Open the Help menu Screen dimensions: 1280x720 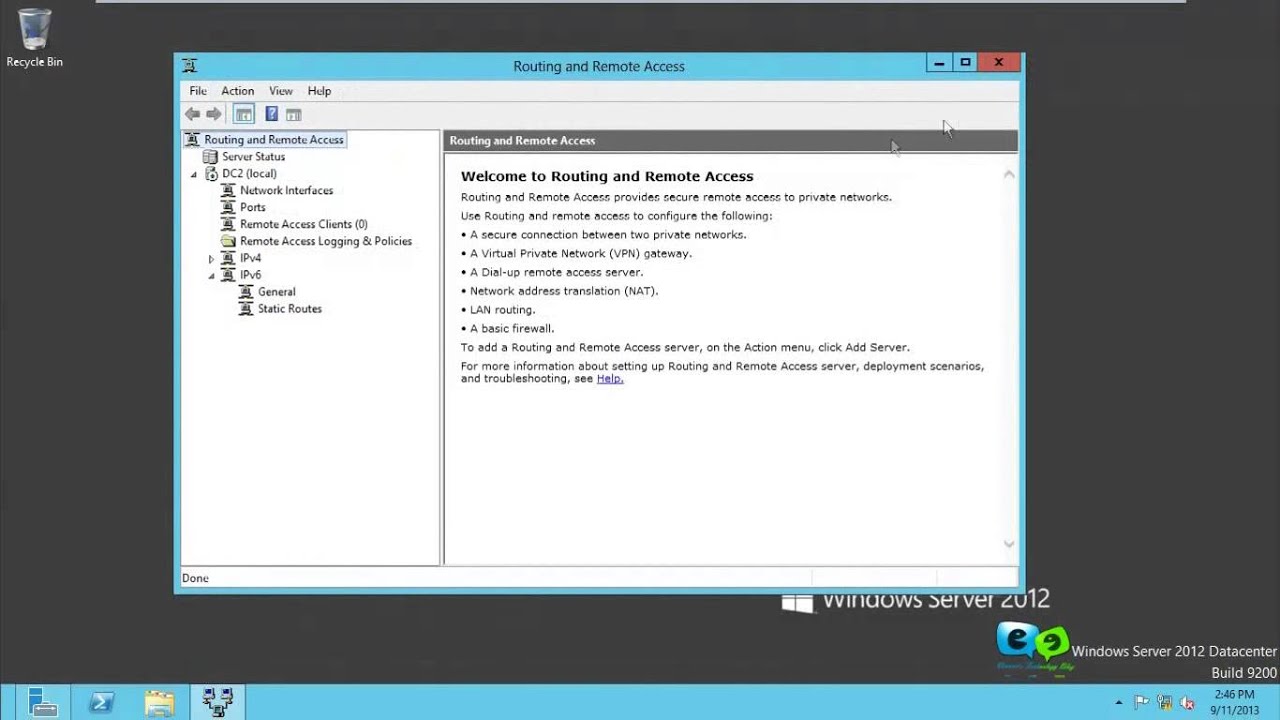coord(319,91)
